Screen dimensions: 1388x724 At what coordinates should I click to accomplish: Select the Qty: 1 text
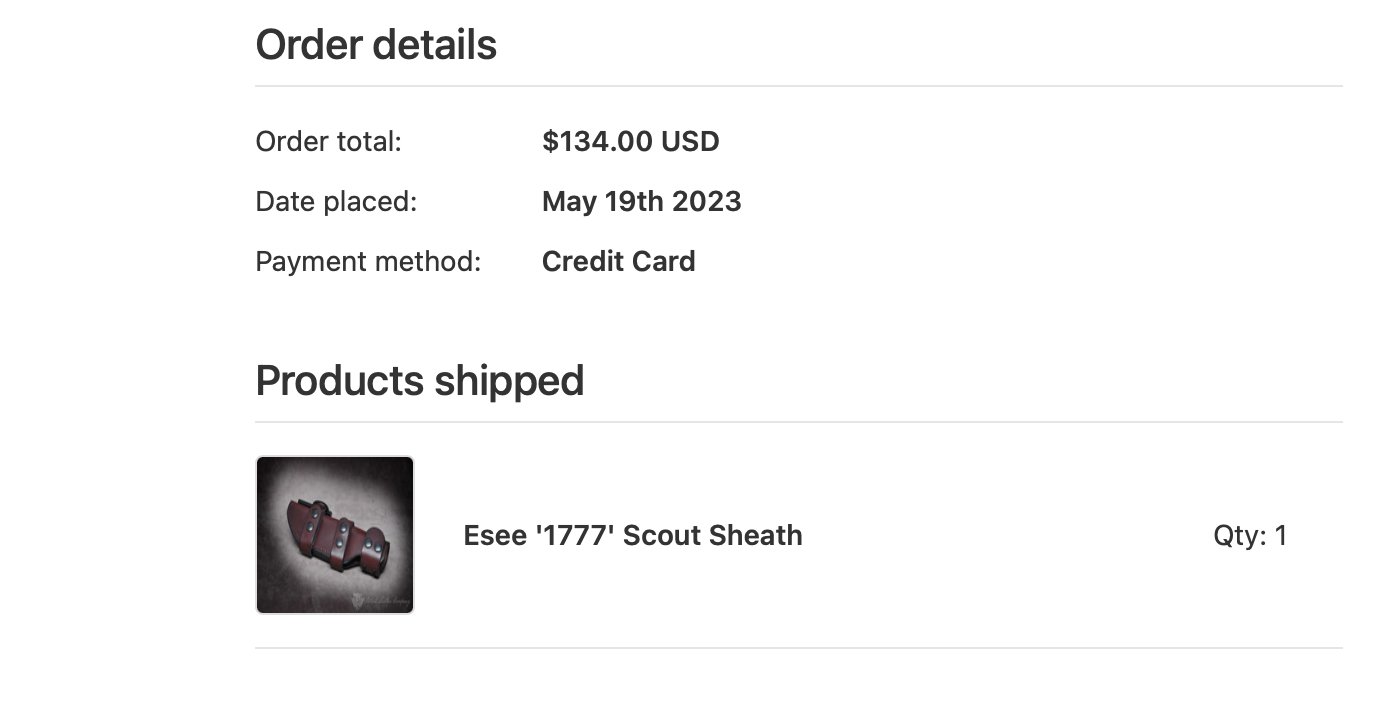pyautogui.click(x=1250, y=536)
